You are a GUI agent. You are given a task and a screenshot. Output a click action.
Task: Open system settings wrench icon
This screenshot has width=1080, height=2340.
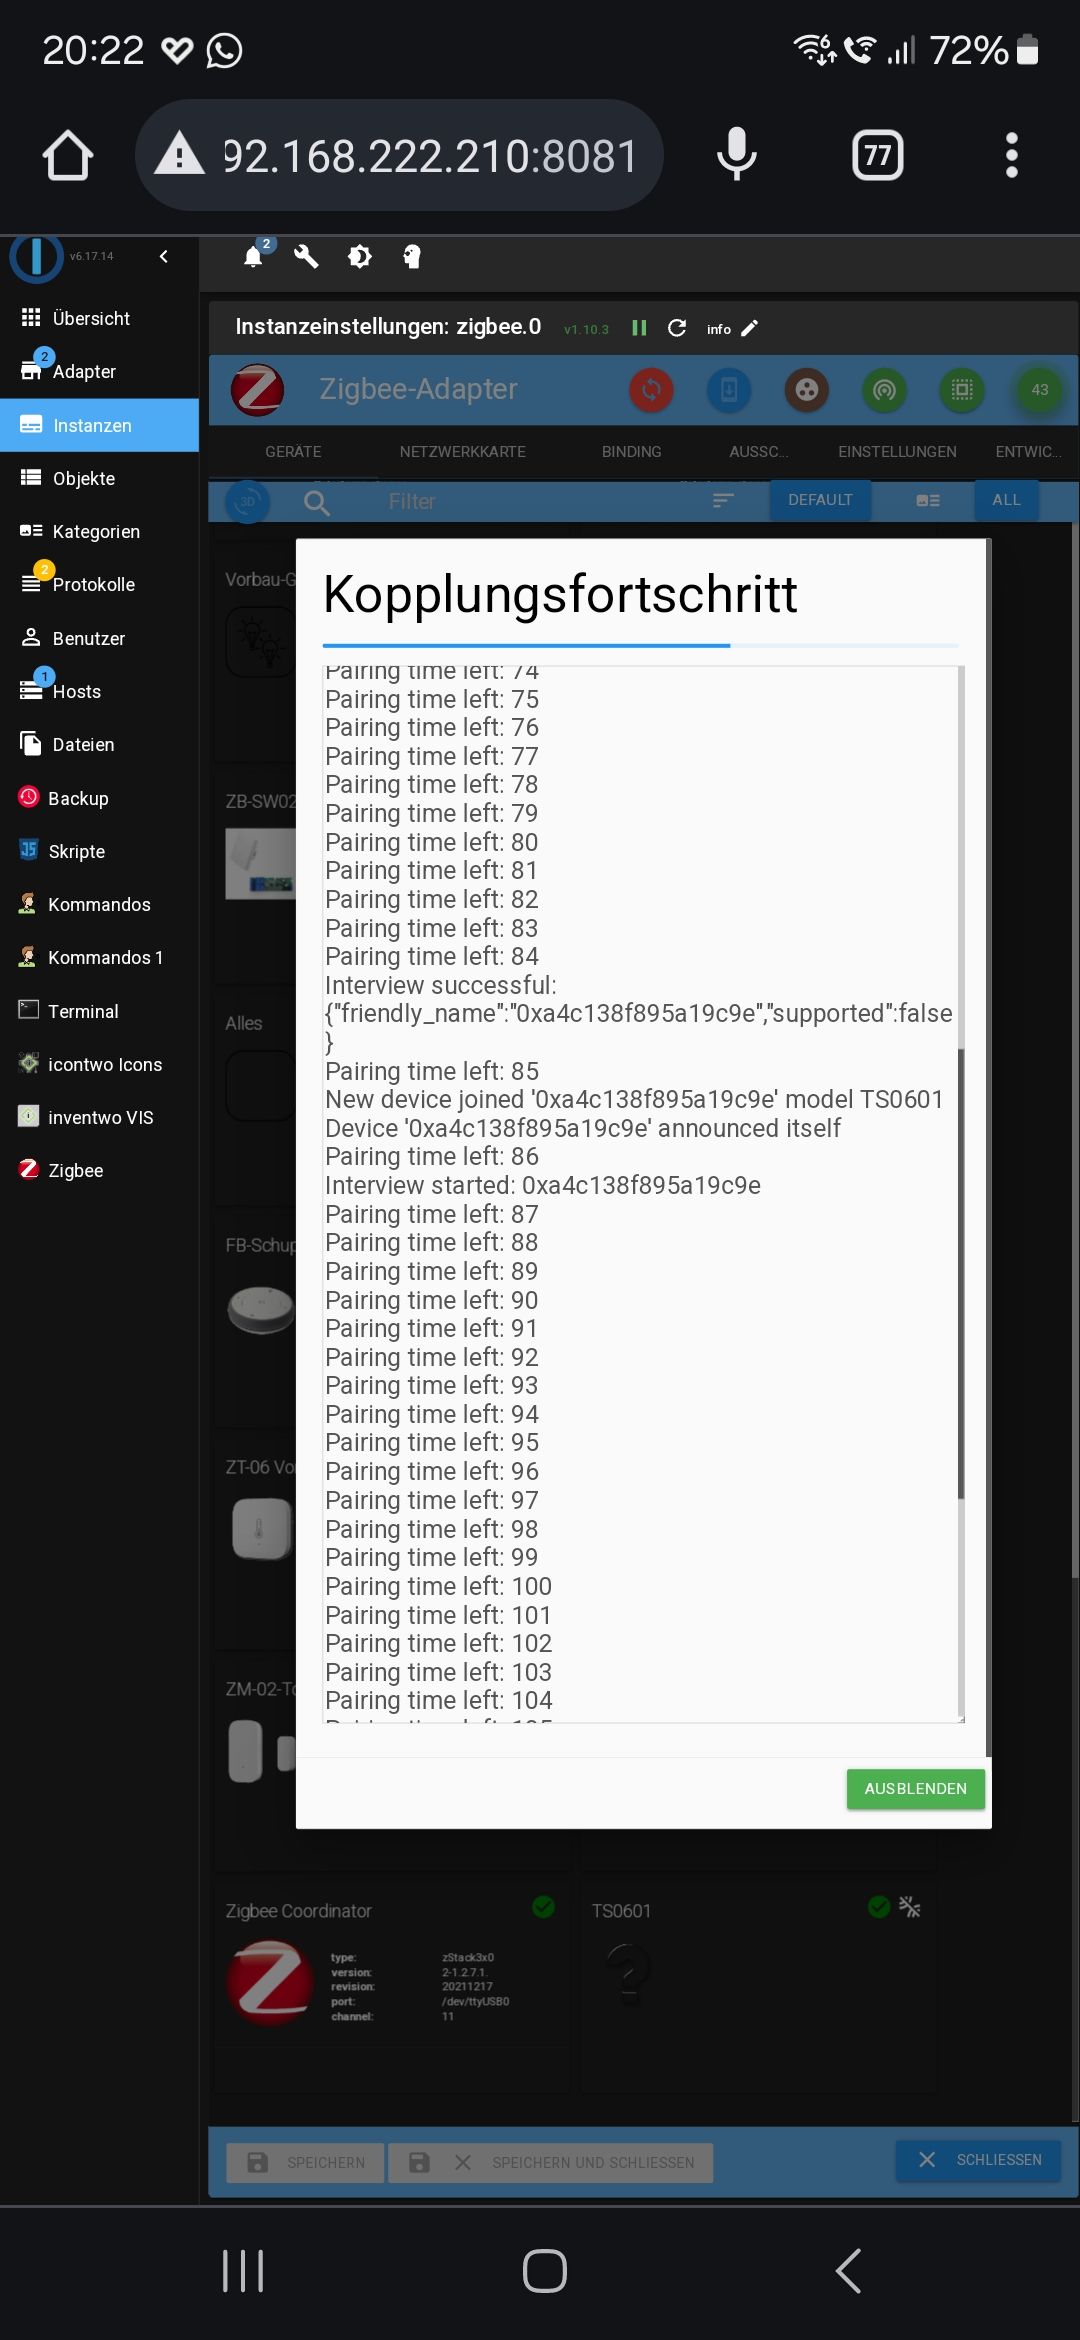306,257
